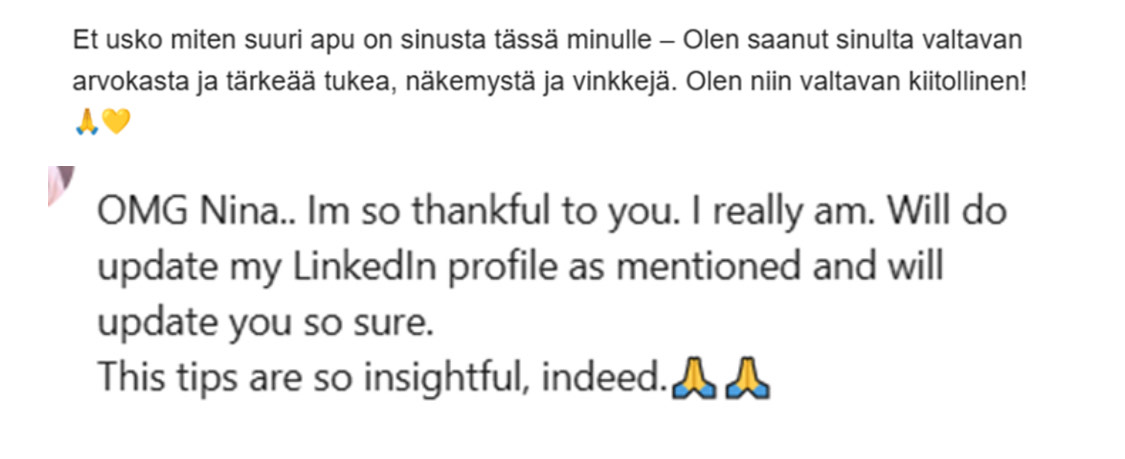Click the yellow heart emoji
1125x459 pixels.
(116, 123)
